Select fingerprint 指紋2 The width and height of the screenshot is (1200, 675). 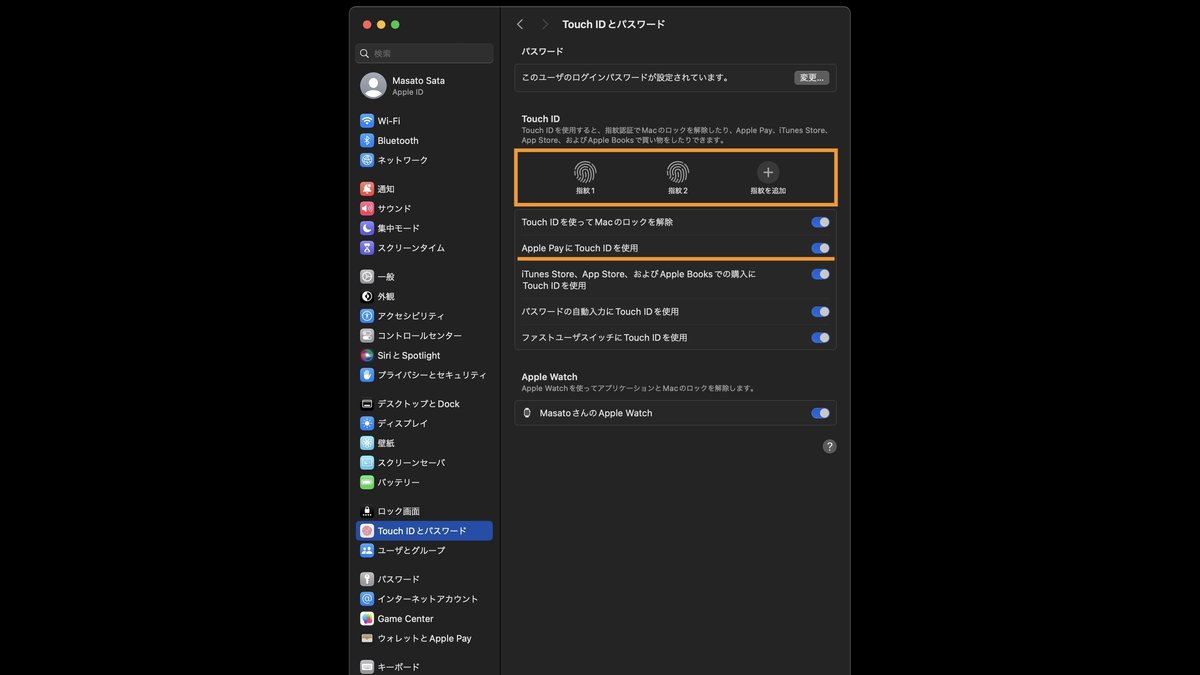678,177
